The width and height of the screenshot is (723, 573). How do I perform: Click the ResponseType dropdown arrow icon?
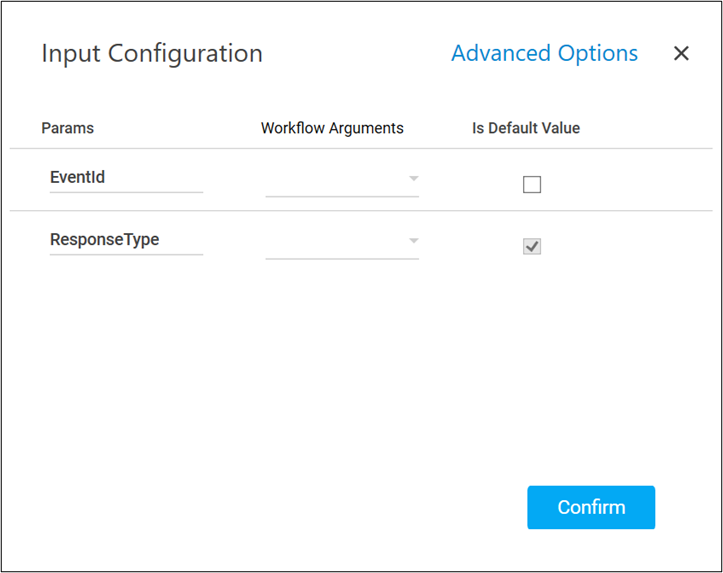tap(413, 241)
